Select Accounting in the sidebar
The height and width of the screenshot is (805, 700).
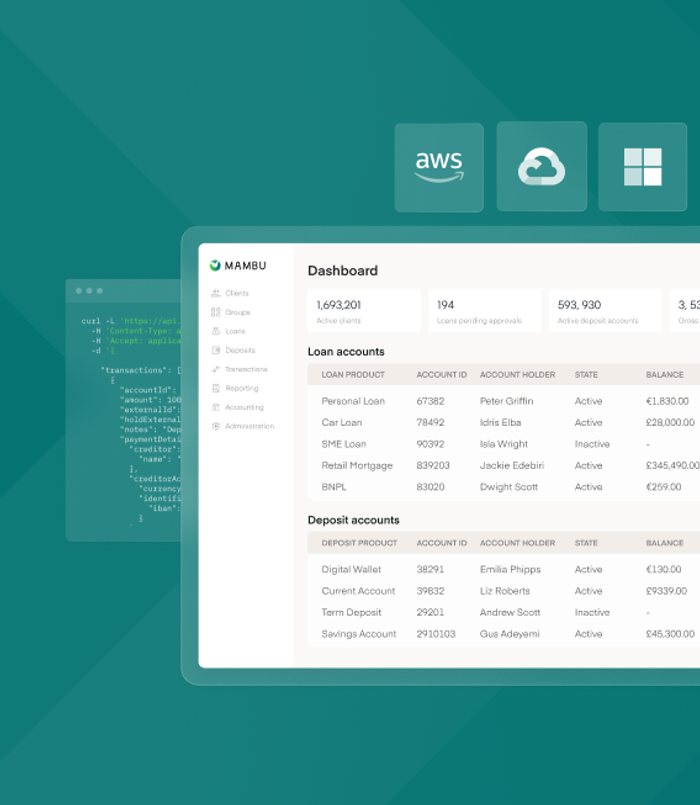238,407
